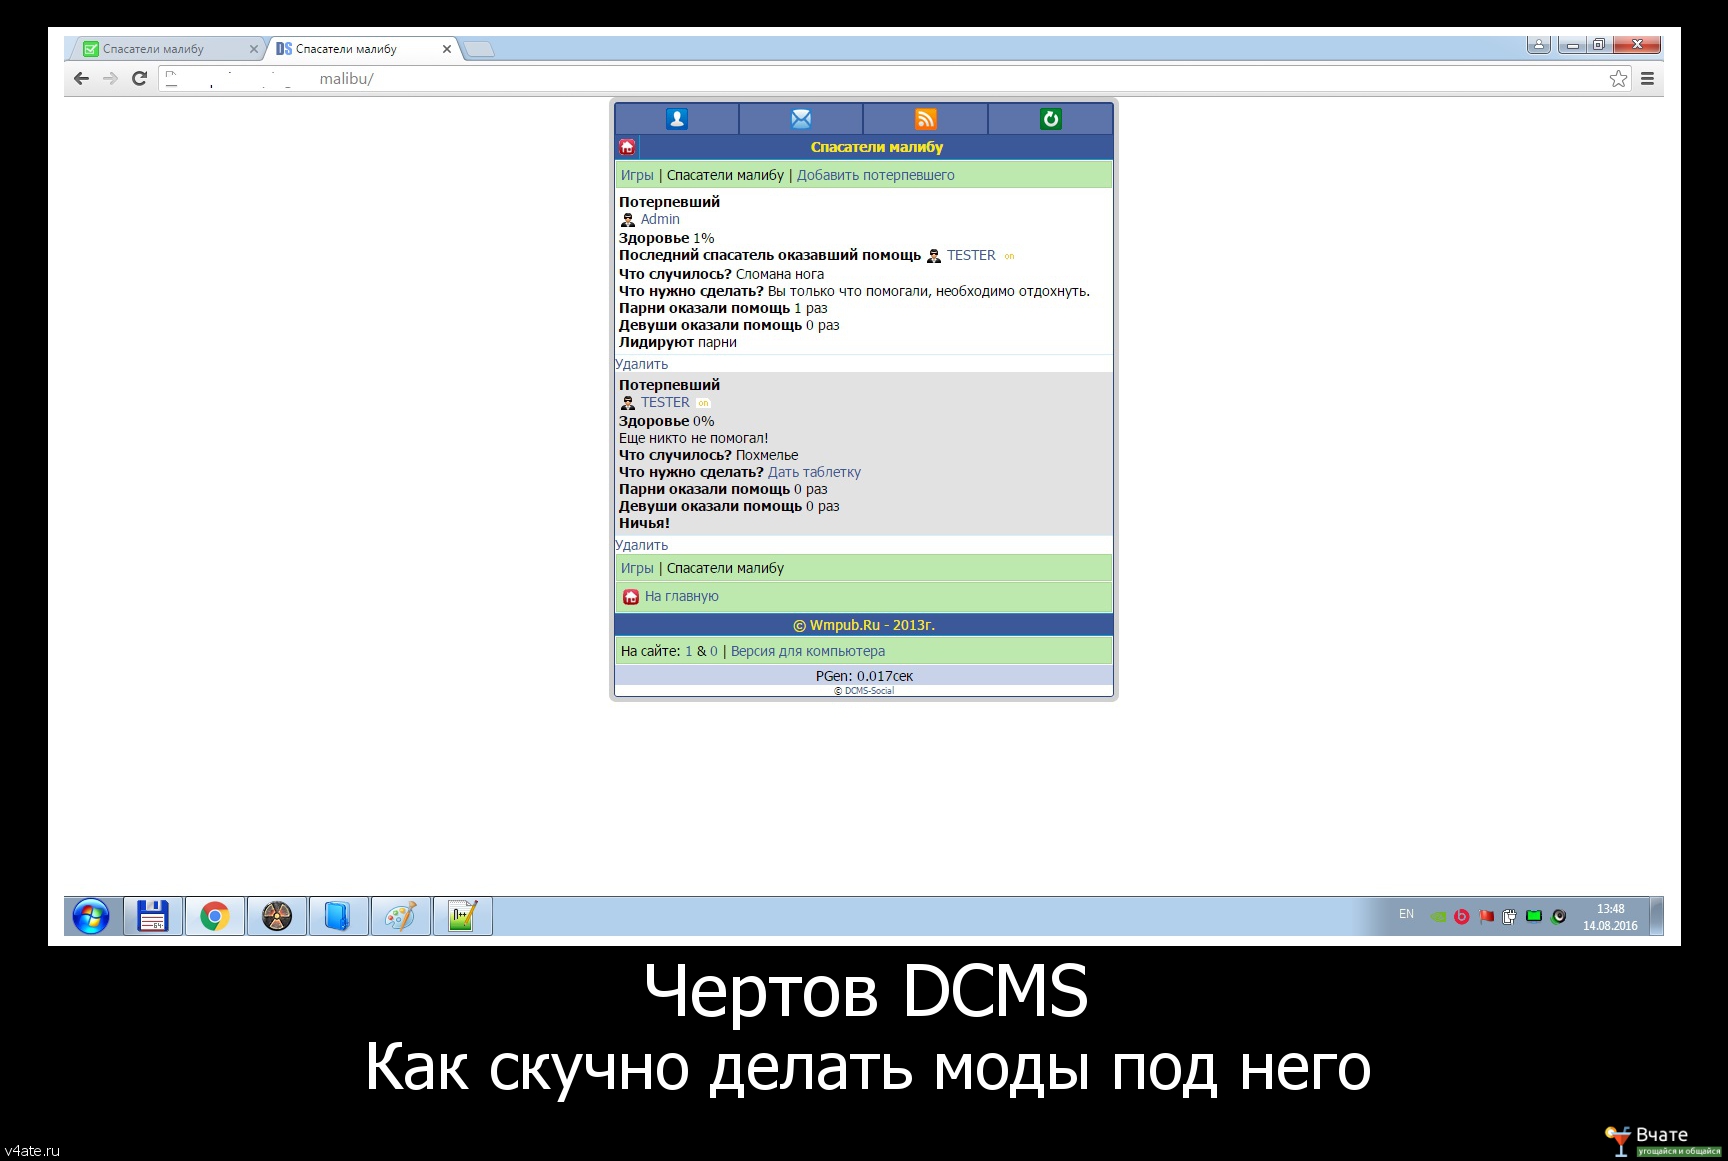Screen dimensions: 1728x1161
Task: Click Удалить under the Admin entry
Action: coord(641,364)
